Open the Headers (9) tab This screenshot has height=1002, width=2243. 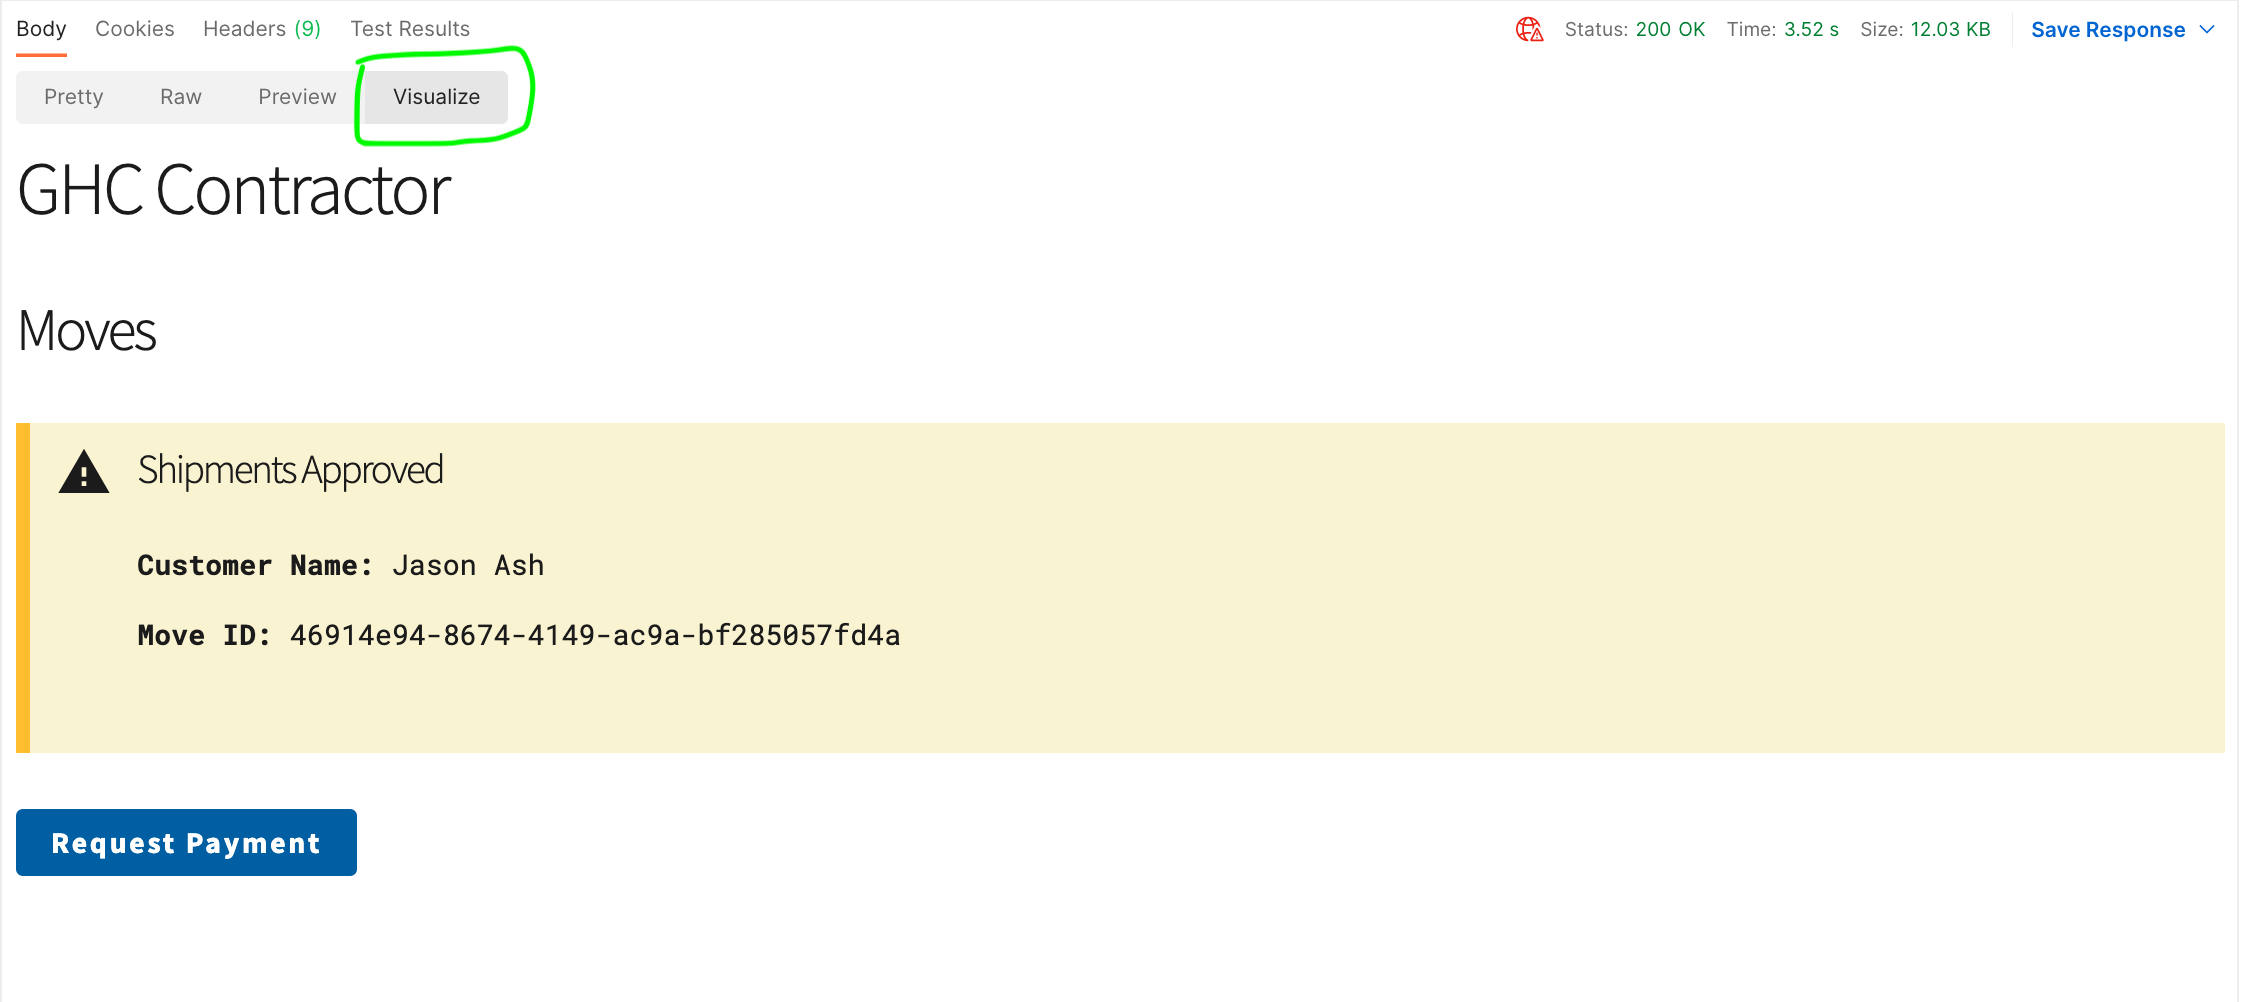coord(261,28)
